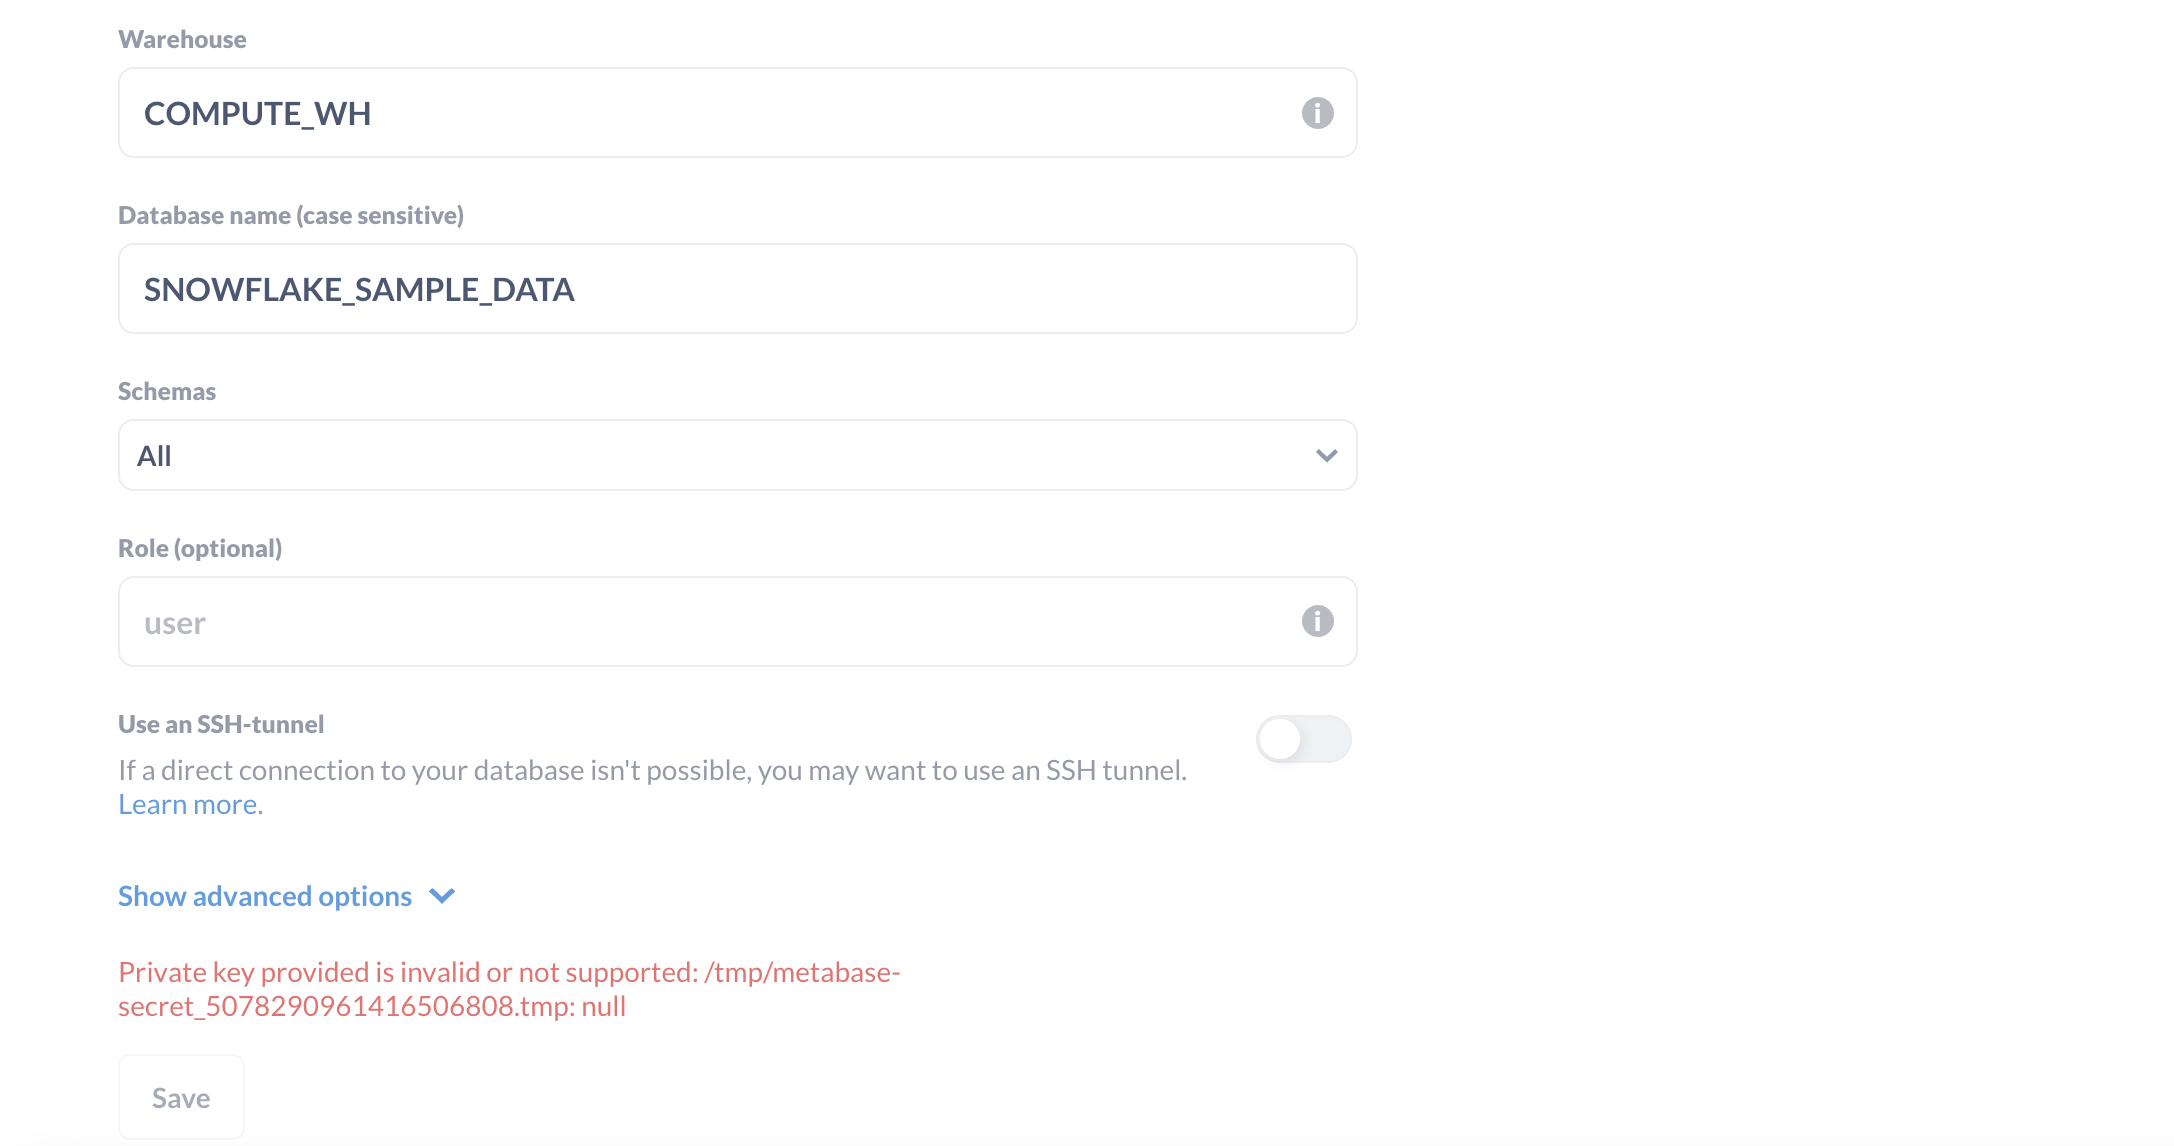
Task: Expand Show advanced options
Action: pos(264,896)
